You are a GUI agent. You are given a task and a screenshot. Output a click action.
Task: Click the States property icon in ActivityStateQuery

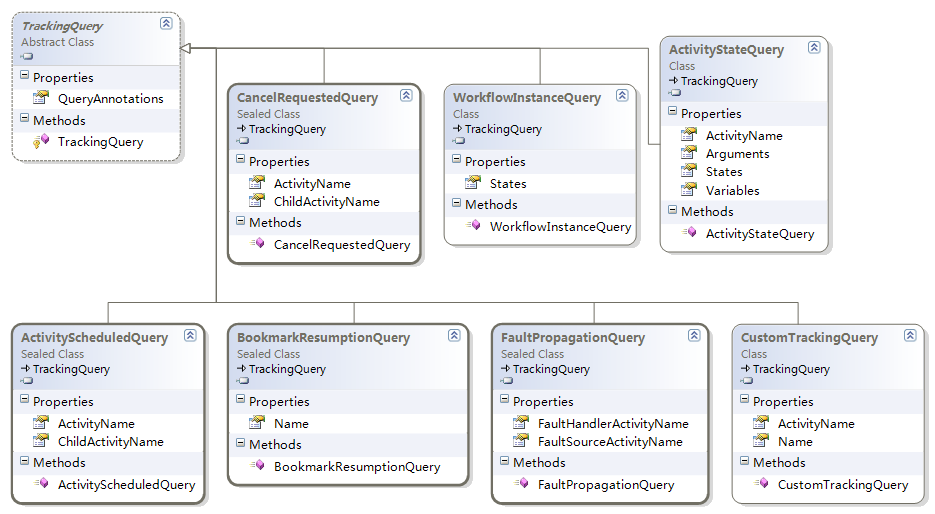[689, 171]
